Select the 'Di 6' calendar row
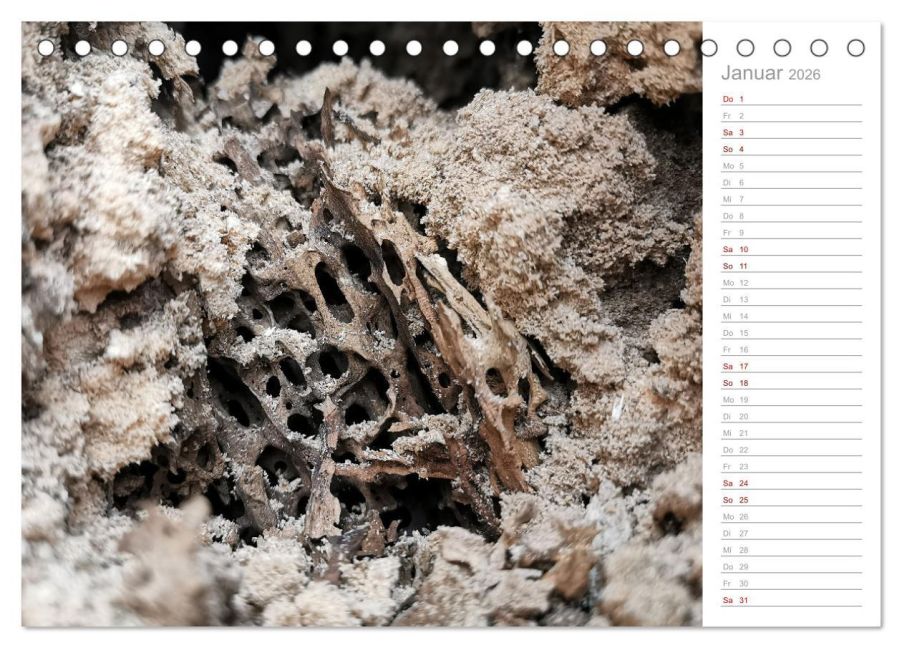The width and height of the screenshot is (902, 648). [x=792, y=182]
